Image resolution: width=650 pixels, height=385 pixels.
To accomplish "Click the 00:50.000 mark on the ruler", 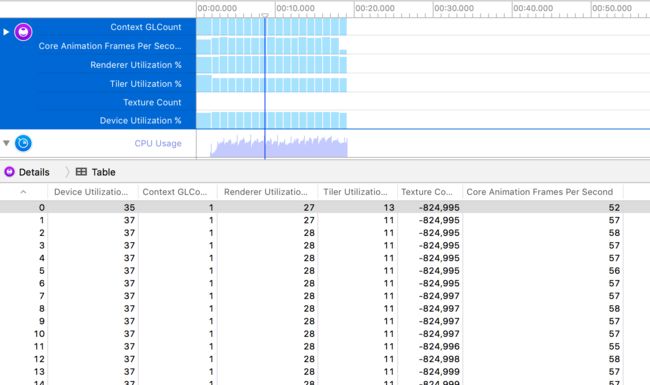I will [612, 8].
